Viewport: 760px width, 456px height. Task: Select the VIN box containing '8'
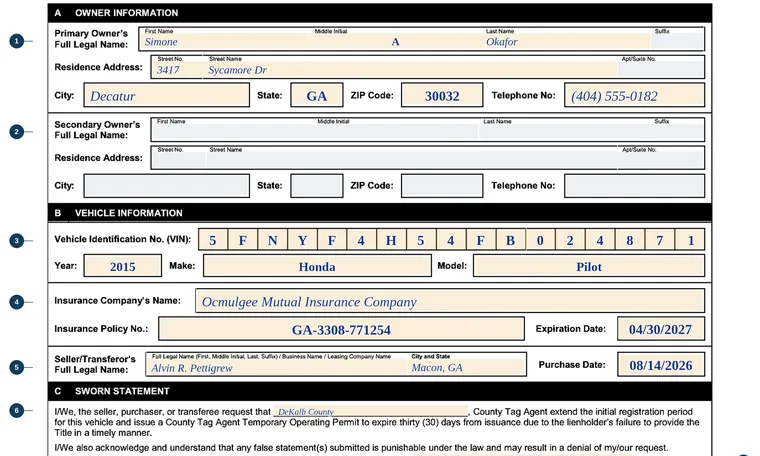pos(630,240)
